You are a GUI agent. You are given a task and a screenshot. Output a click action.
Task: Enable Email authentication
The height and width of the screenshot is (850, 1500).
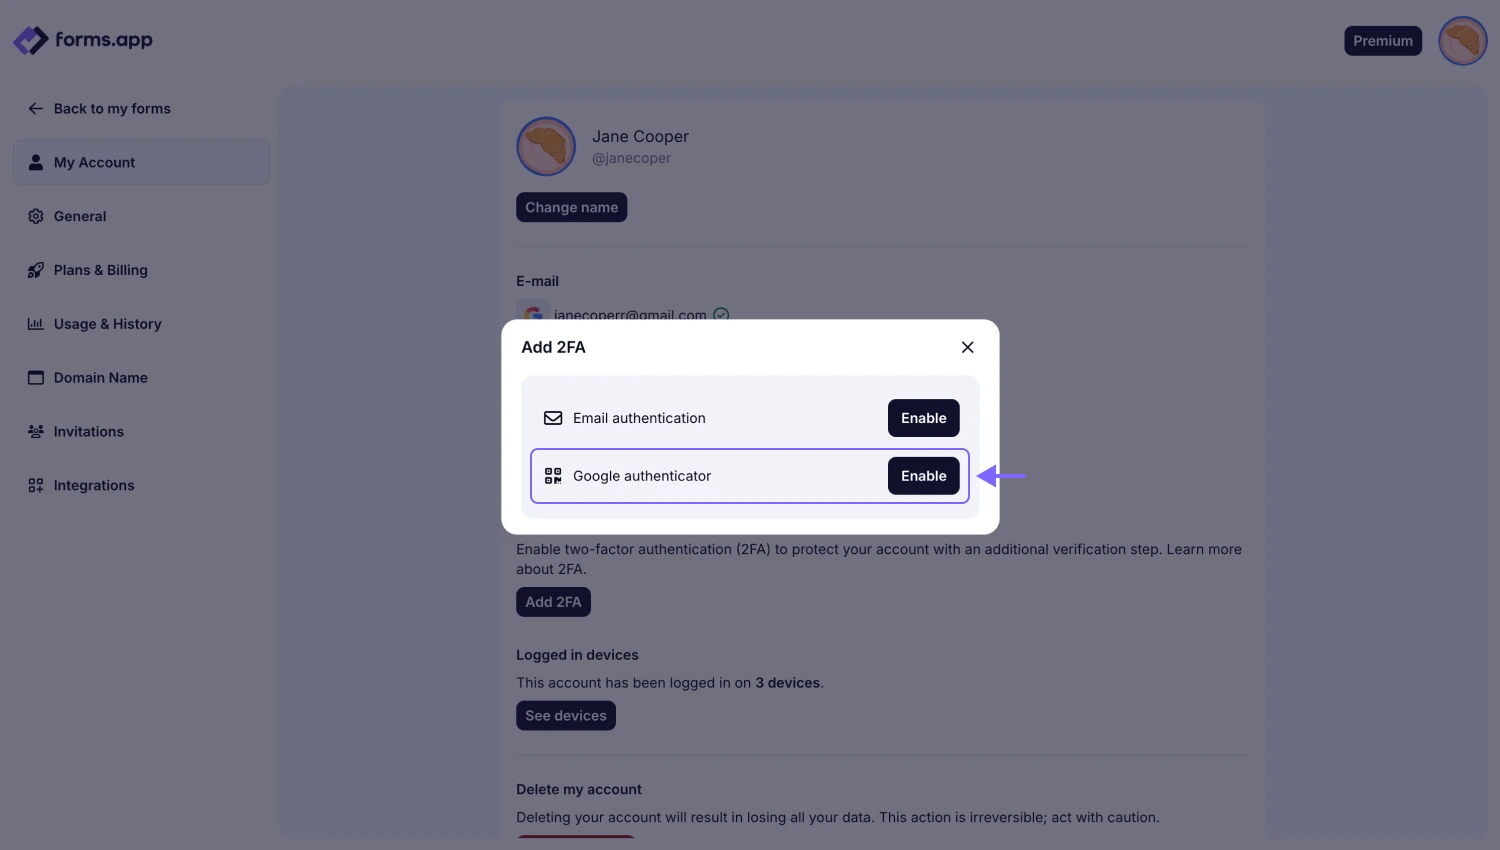(x=923, y=418)
